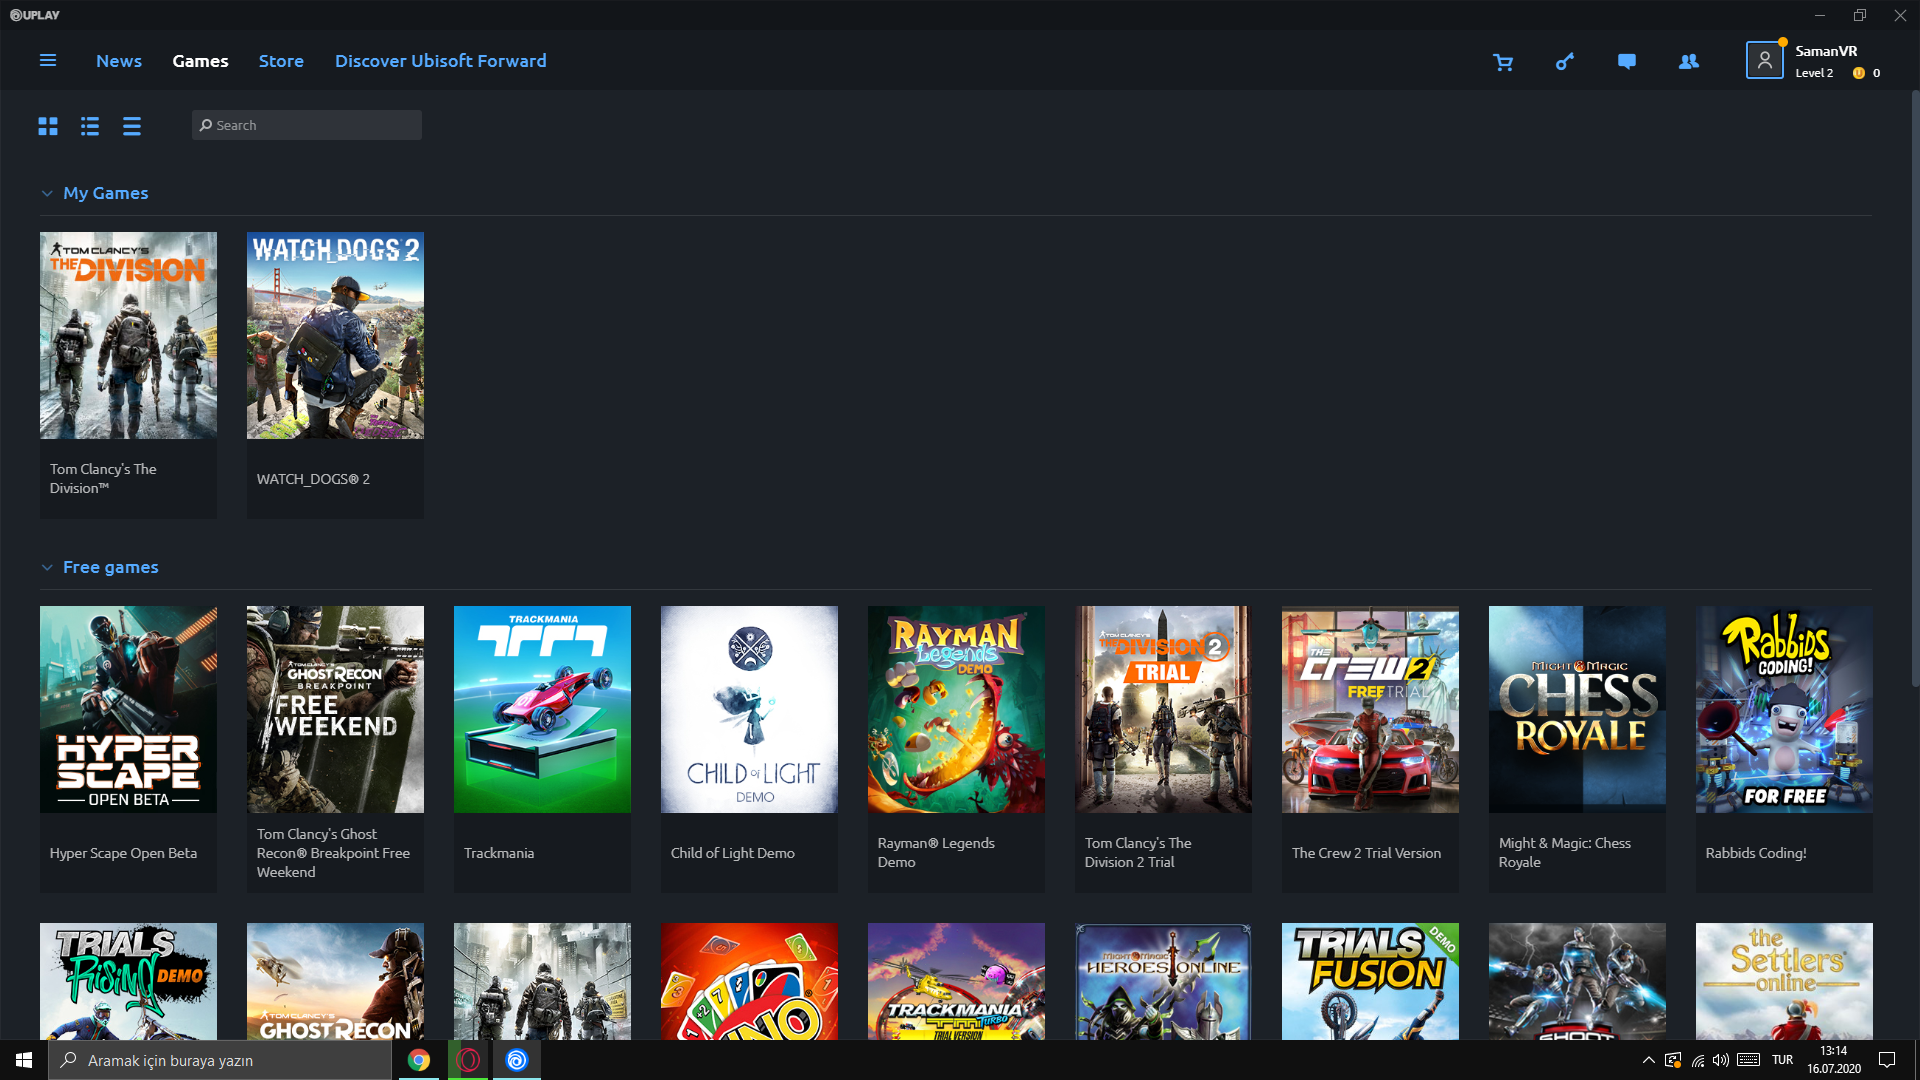
Task: Click the Windows taskbar search box
Action: pos(220,1060)
